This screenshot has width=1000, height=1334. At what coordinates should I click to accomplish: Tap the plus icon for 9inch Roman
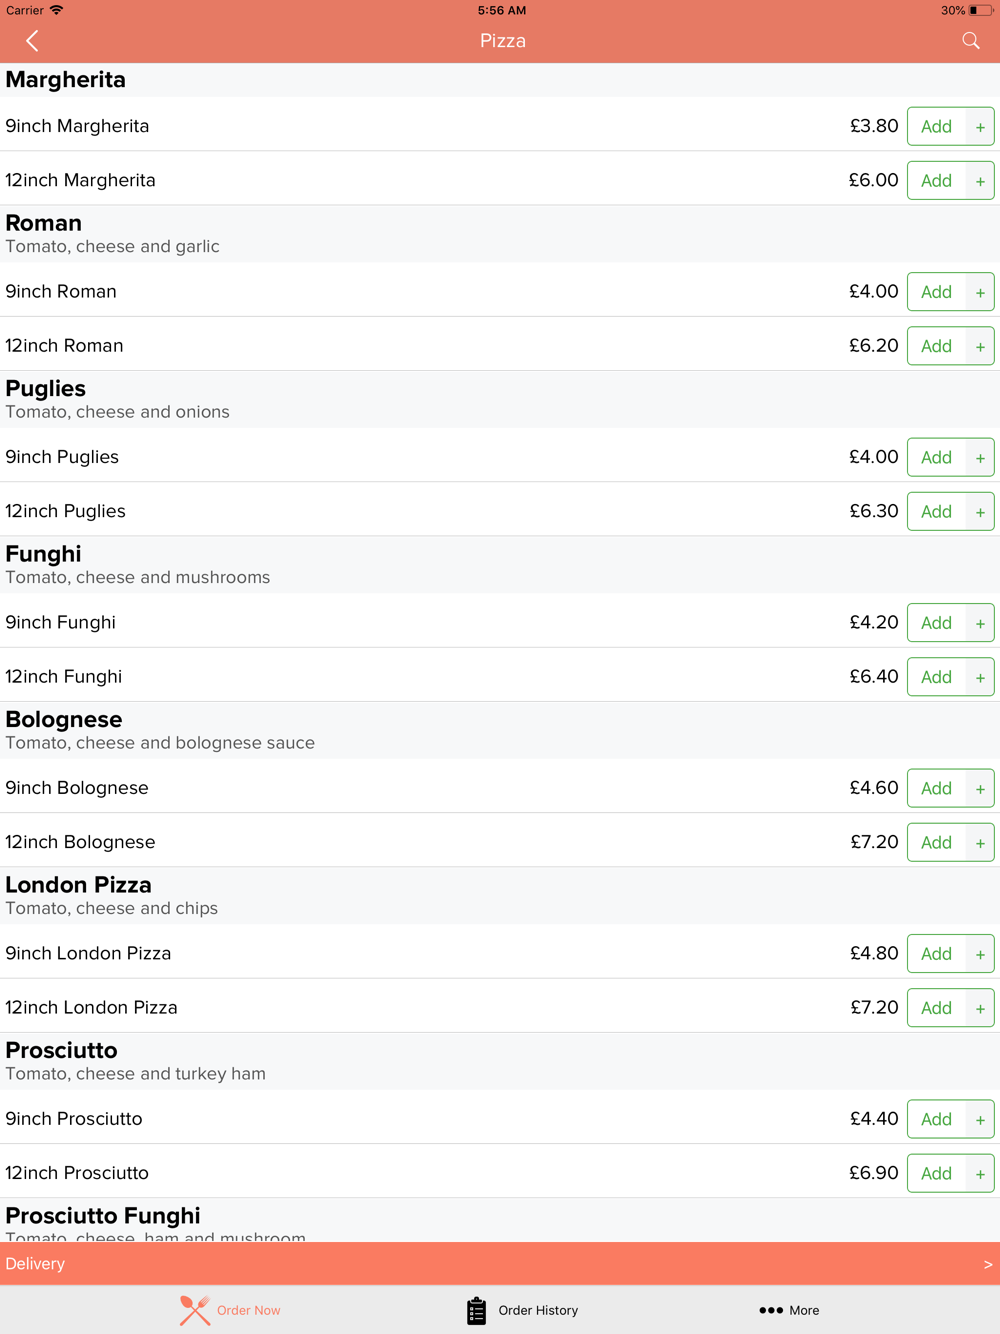980,292
